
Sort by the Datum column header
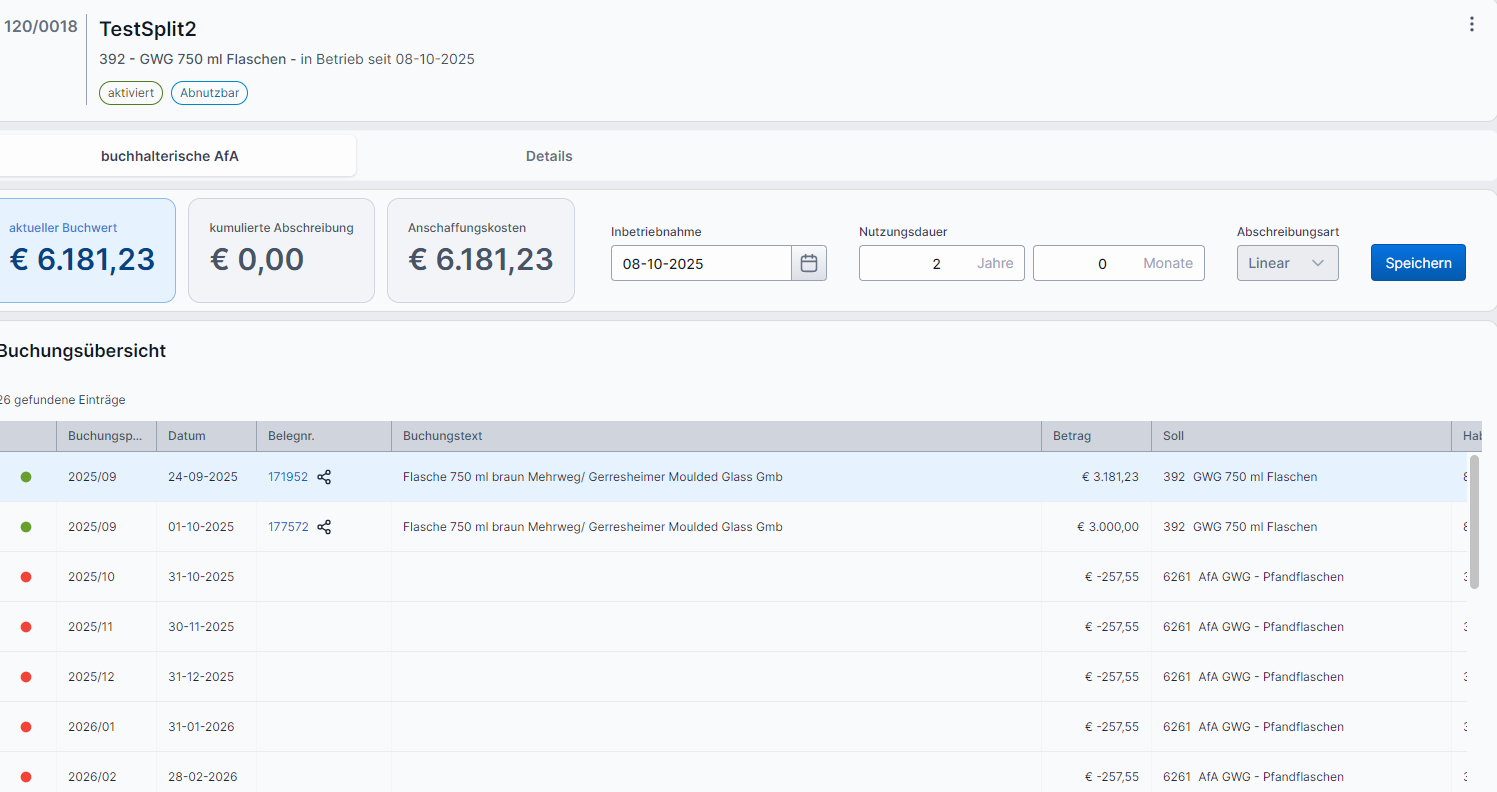[187, 436]
